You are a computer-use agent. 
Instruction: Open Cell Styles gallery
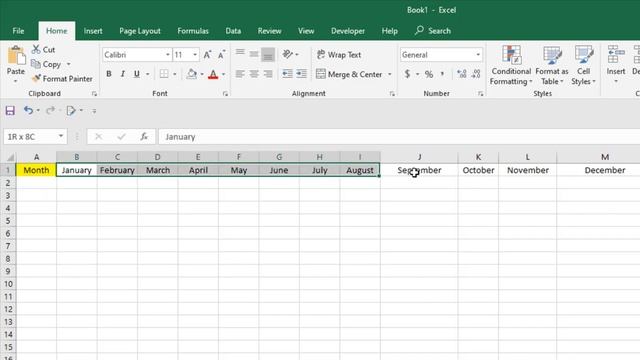click(x=583, y=65)
